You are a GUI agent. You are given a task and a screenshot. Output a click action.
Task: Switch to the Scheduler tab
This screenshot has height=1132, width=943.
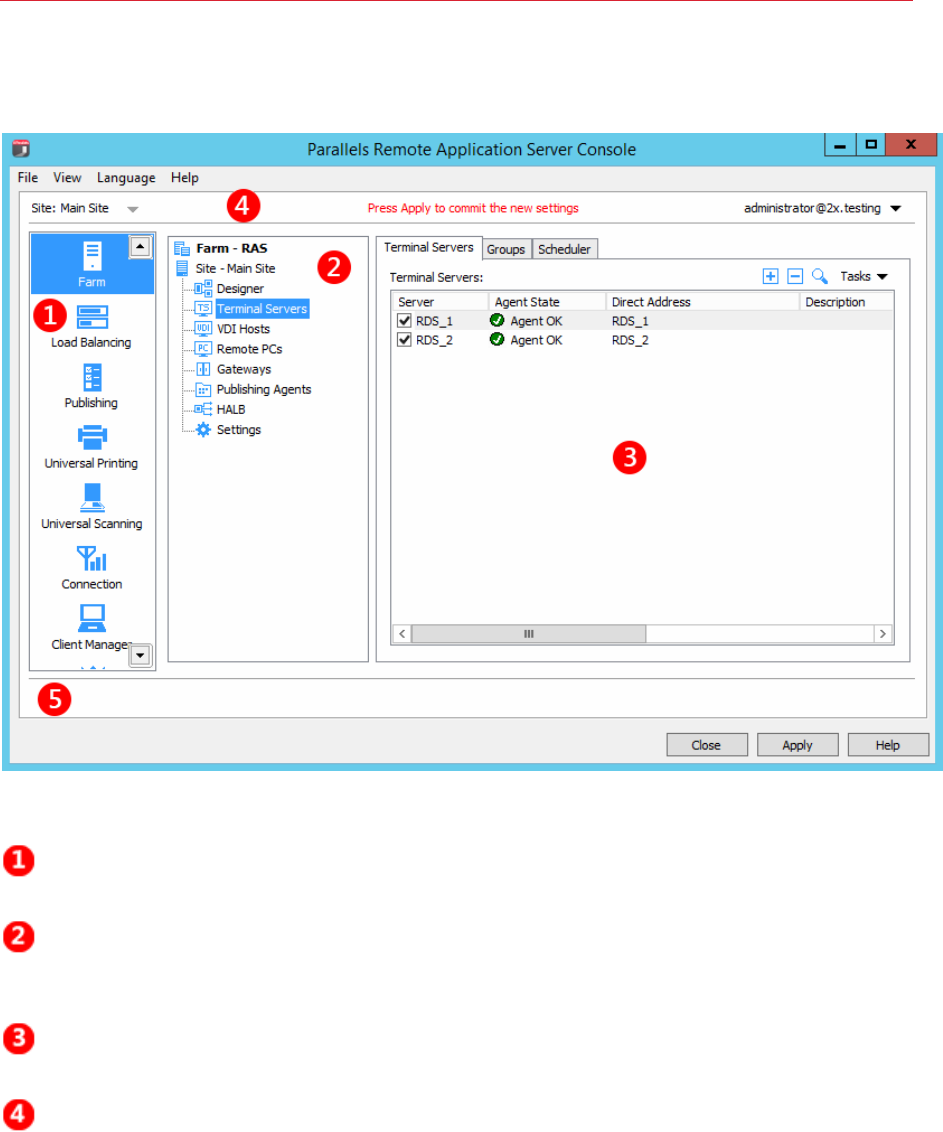[565, 249]
